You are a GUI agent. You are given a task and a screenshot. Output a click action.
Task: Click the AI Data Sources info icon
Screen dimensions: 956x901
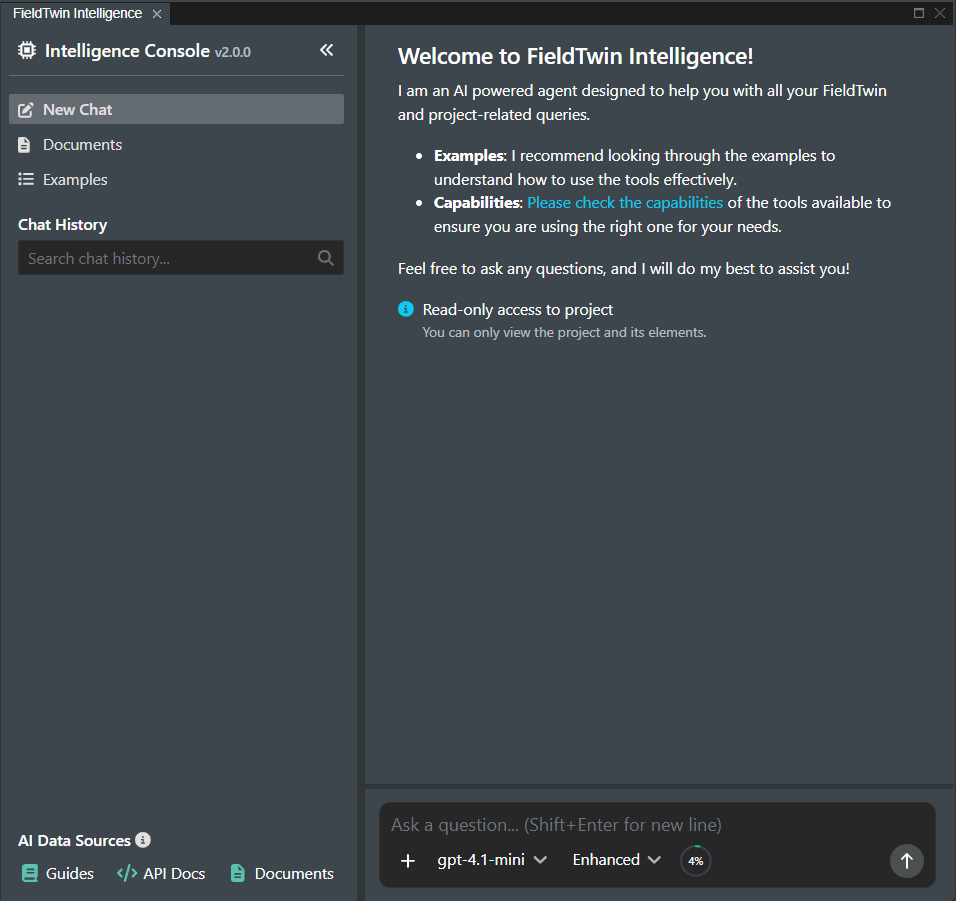pos(143,840)
